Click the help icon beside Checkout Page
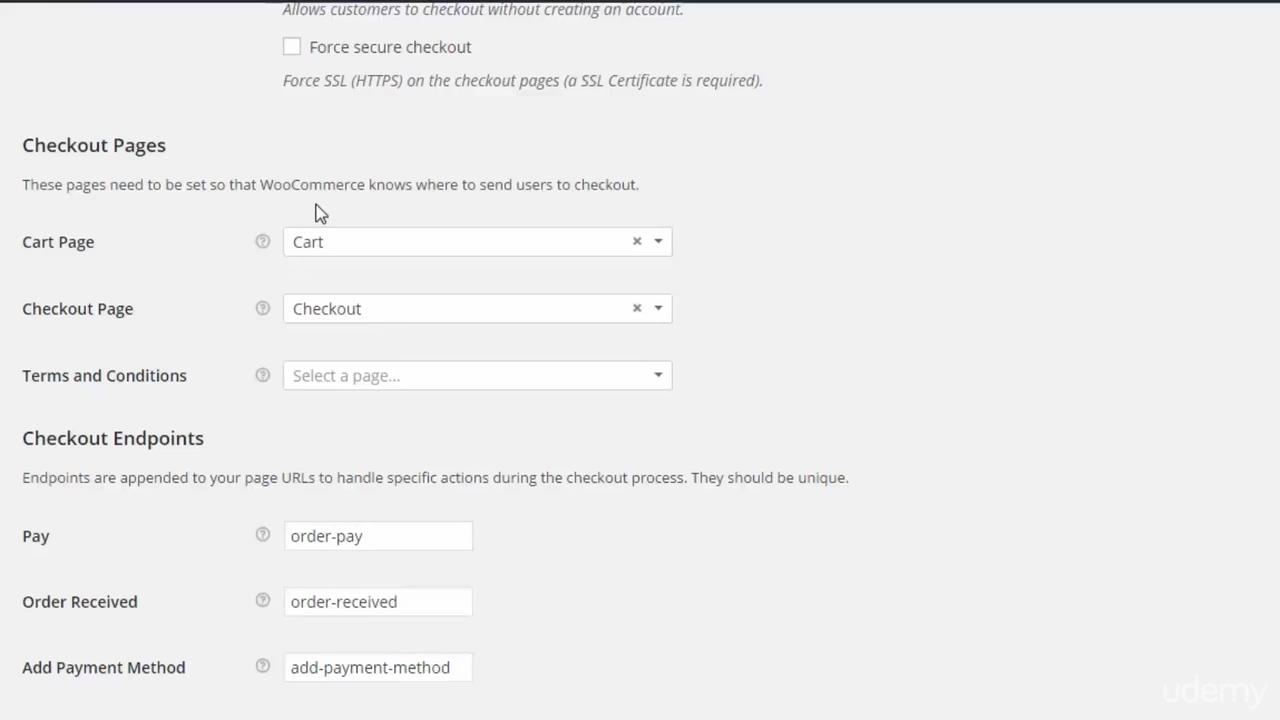The width and height of the screenshot is (1280, 720). pyautogui.click(x=262, y=308)
